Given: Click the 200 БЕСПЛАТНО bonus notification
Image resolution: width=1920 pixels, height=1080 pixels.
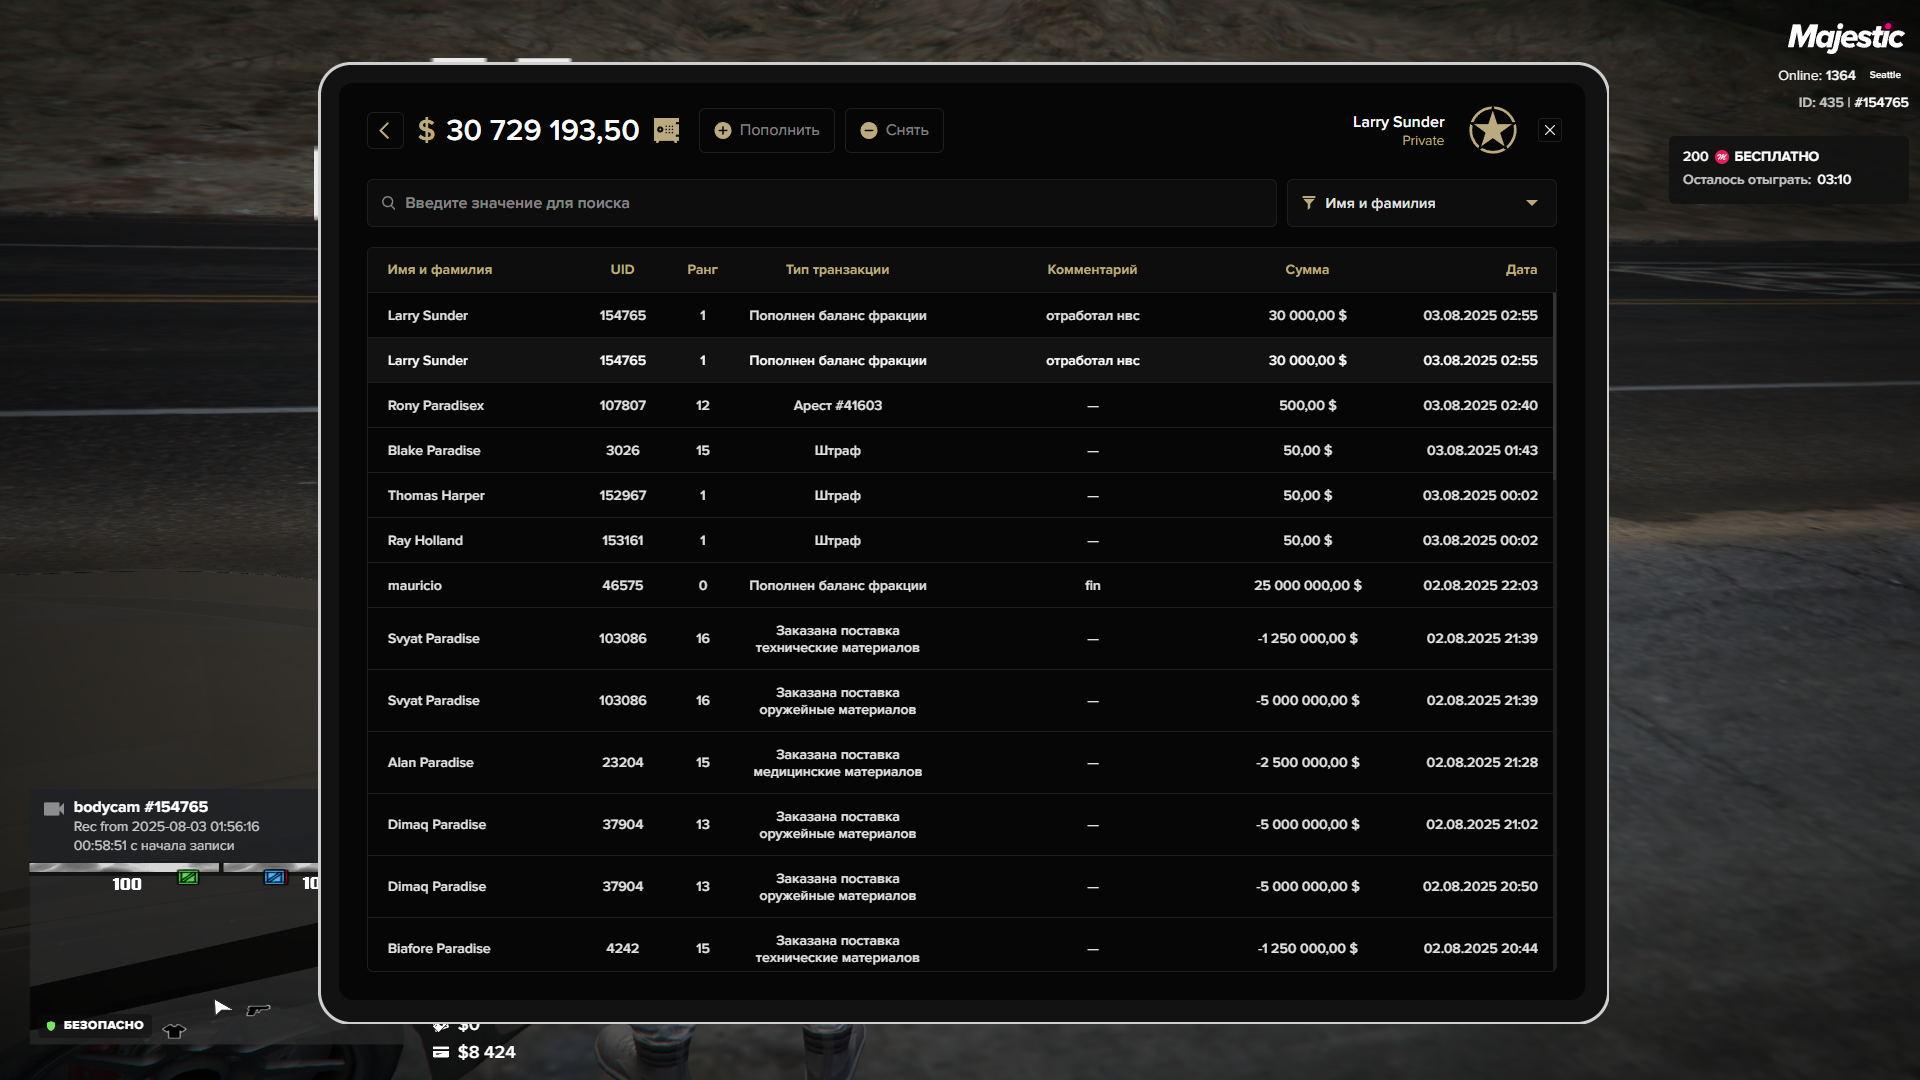Looking at the screenshot, I should (1788, 168).
